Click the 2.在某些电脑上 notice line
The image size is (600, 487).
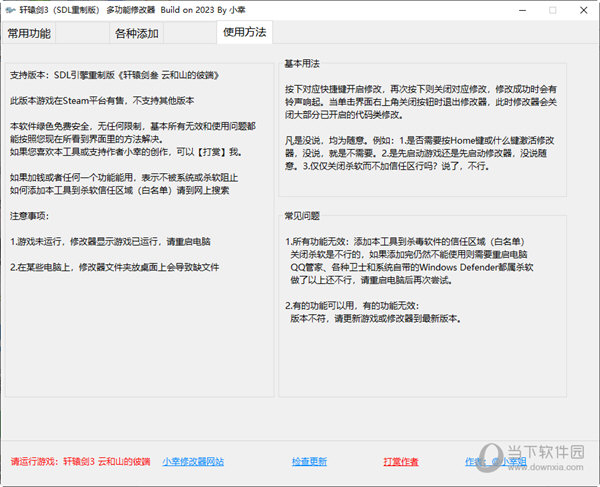(114, 267)
